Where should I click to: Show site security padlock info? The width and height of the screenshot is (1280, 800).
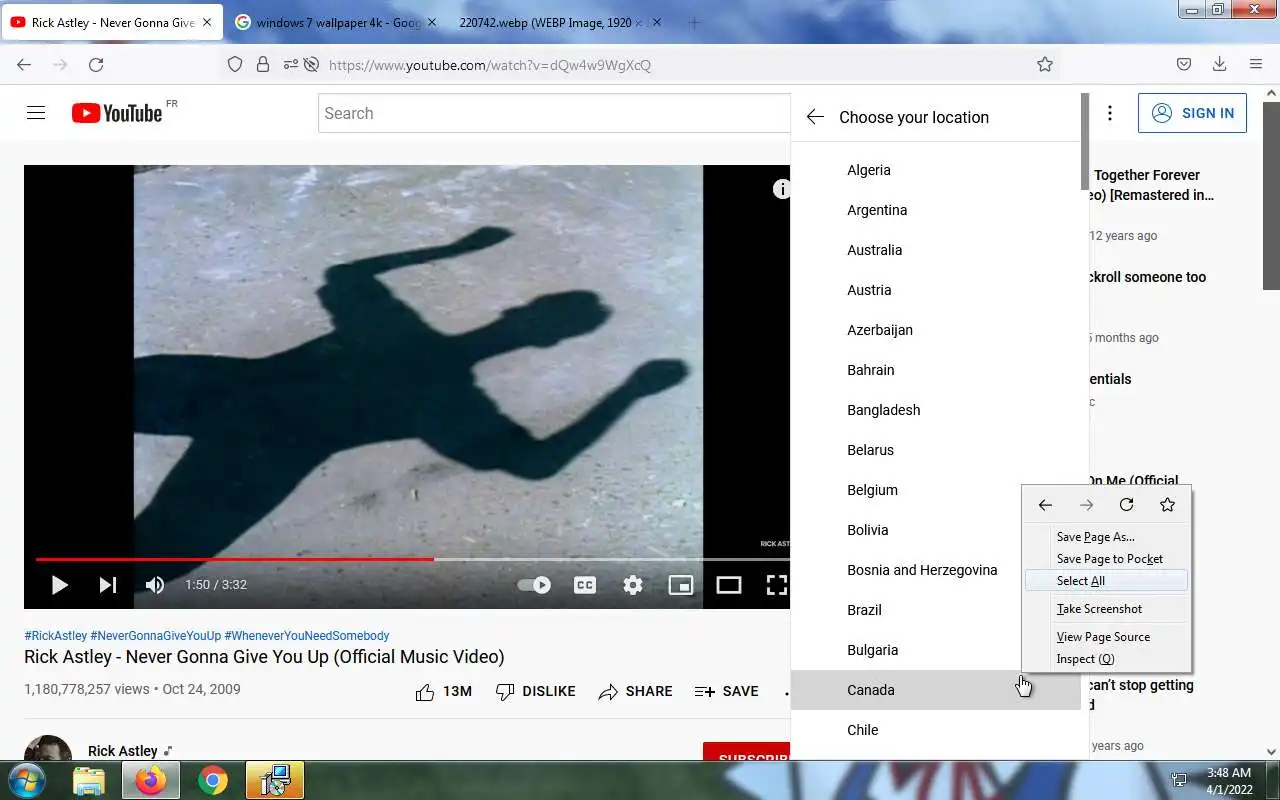coord(263,65)
